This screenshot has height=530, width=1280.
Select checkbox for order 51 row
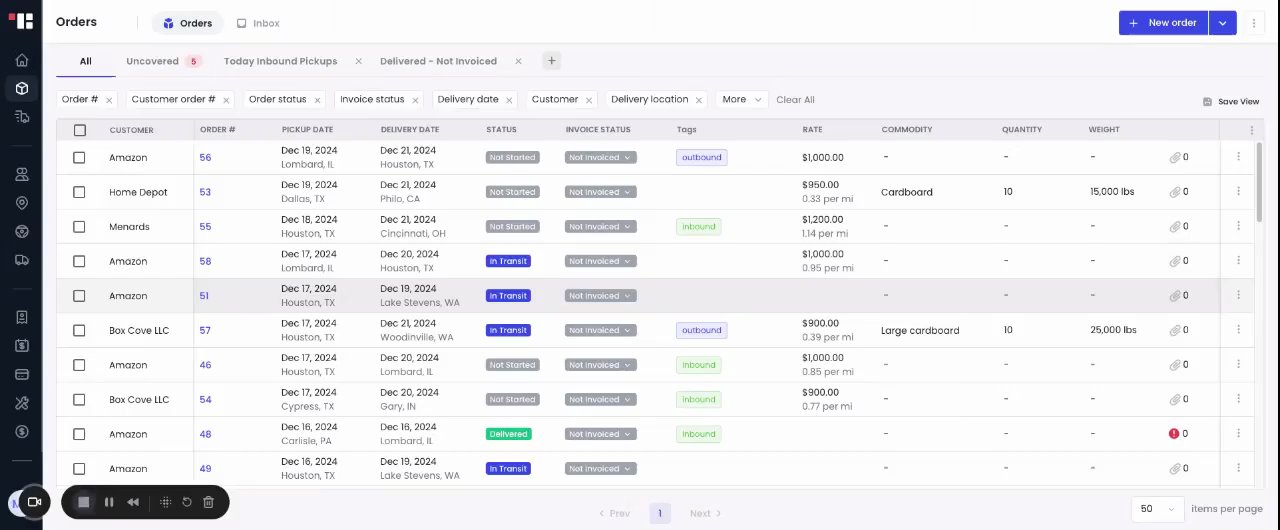click(79, 296)
